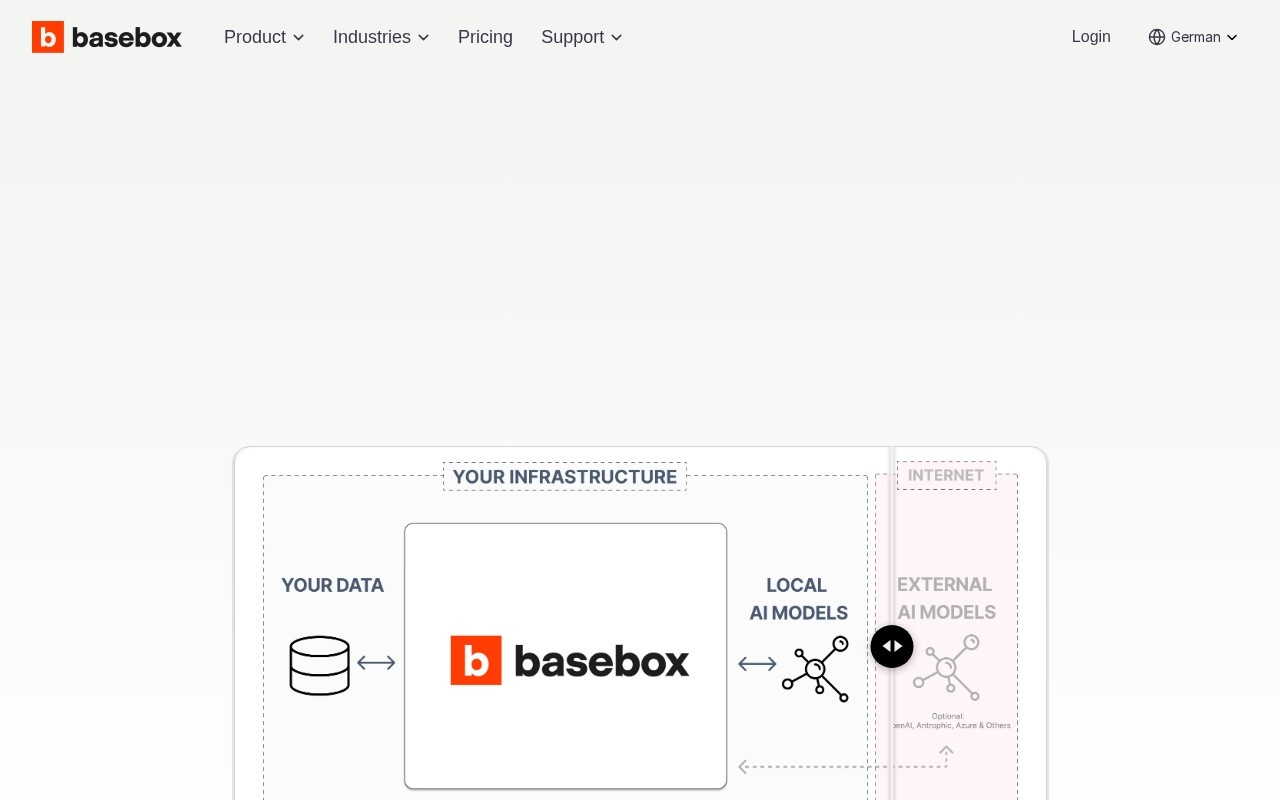Go to the Pricing page
The height and width of the screenshot is (800, 1280).
point(485,37)
